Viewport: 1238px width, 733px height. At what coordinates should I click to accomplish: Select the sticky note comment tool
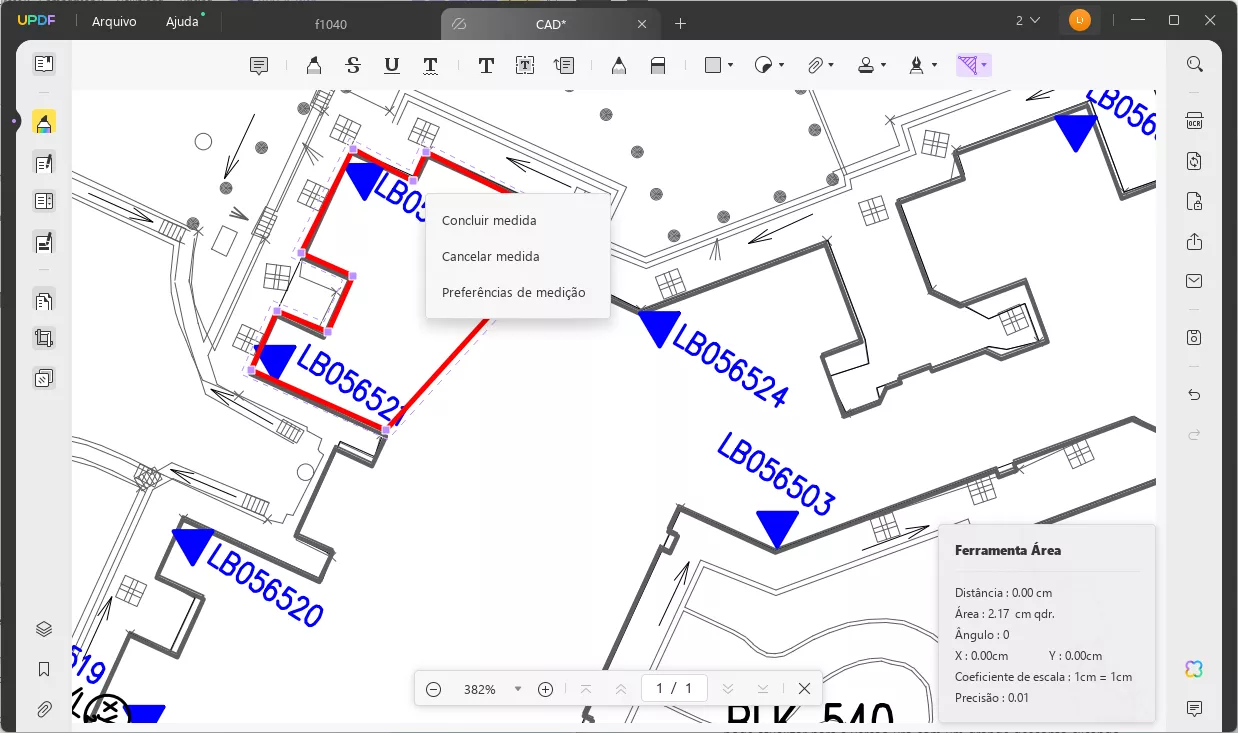pos(259,66)
